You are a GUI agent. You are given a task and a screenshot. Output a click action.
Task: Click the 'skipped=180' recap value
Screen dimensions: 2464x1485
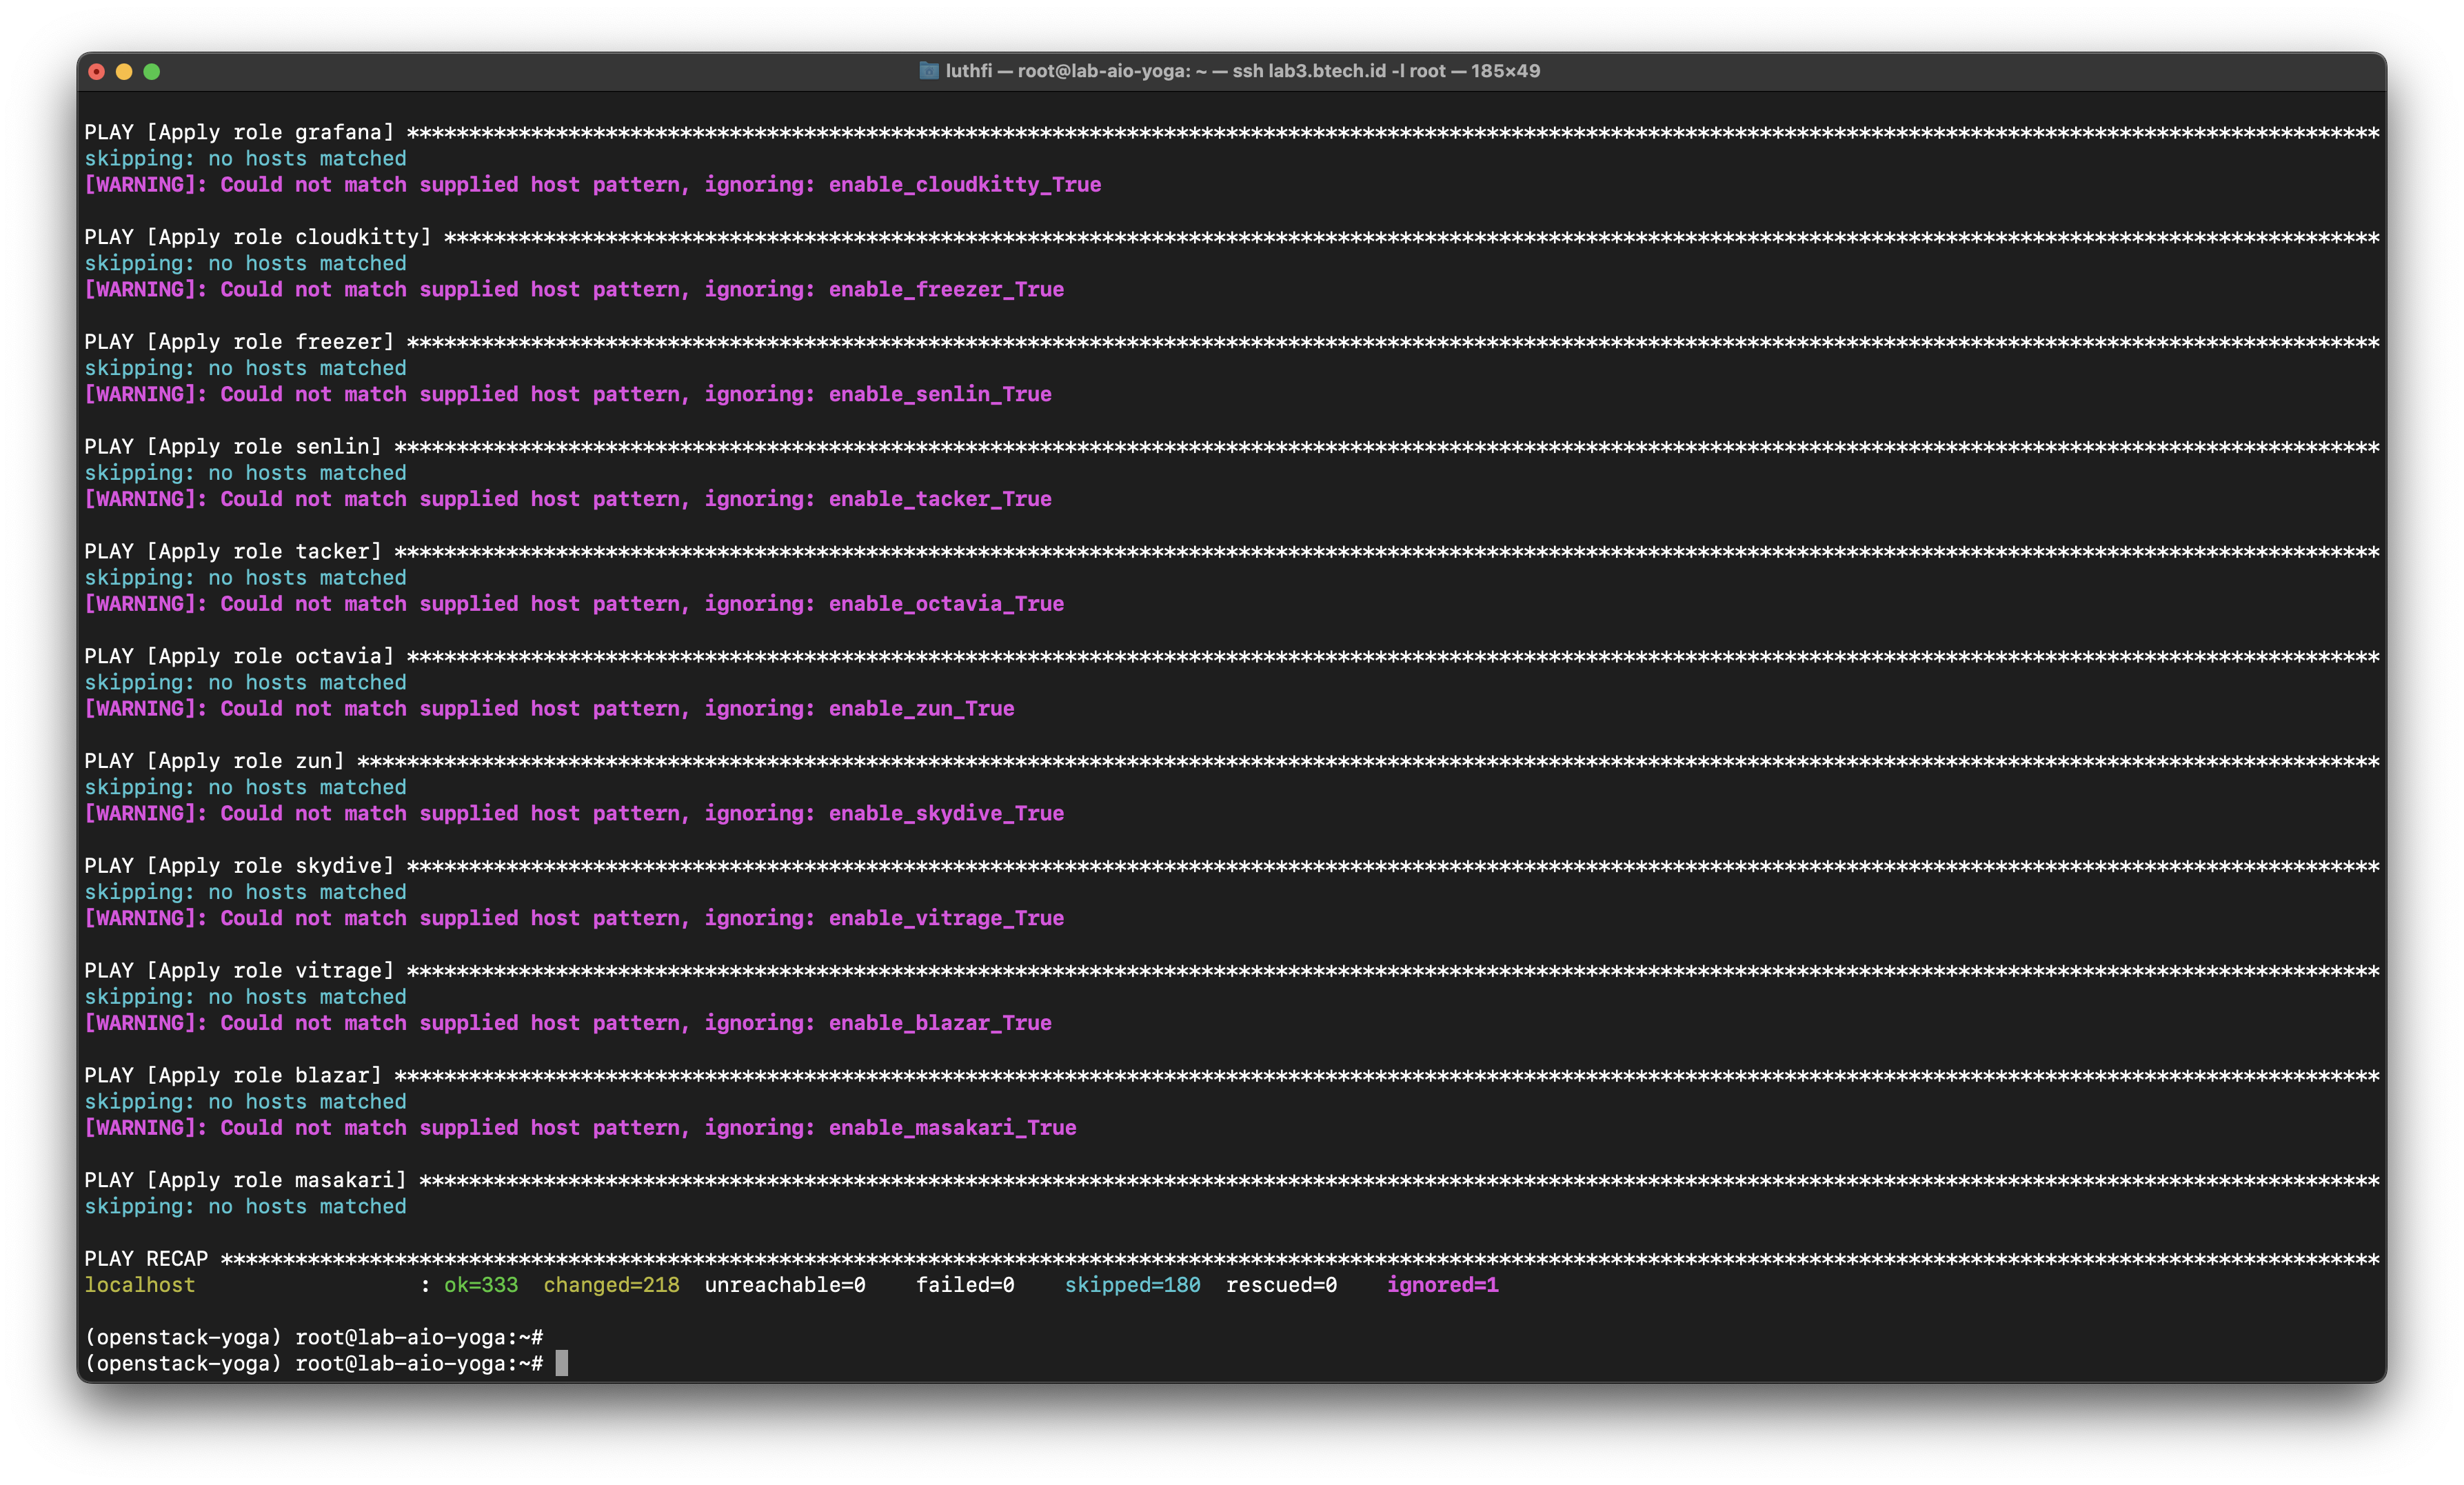pos(1132,1284)
